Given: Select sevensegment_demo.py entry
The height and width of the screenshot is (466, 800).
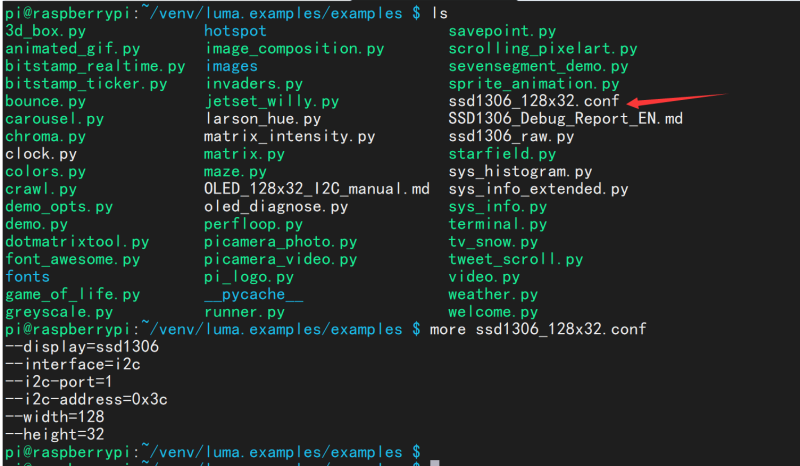Looking at the screenshot, I should (538, 66).
